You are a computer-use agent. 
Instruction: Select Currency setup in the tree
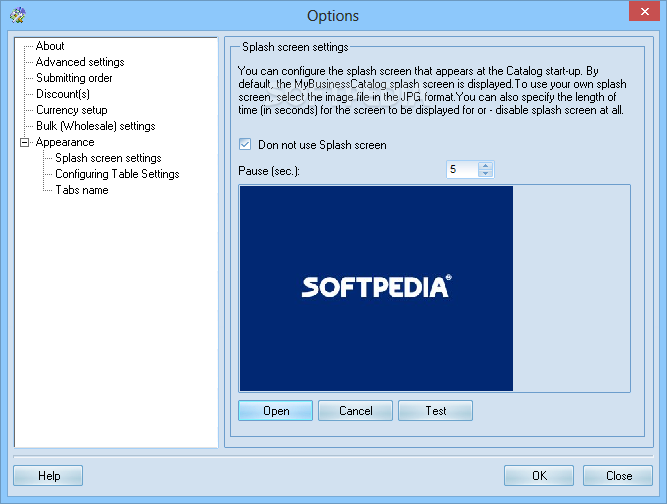[x=71, y=110]
